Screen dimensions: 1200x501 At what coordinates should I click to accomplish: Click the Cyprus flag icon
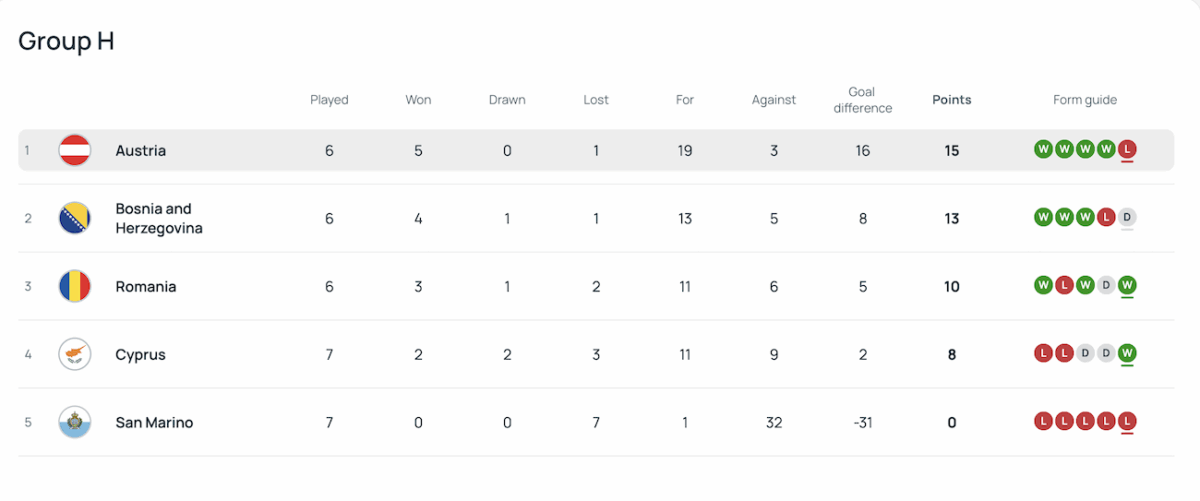click(x=75, y=354)
